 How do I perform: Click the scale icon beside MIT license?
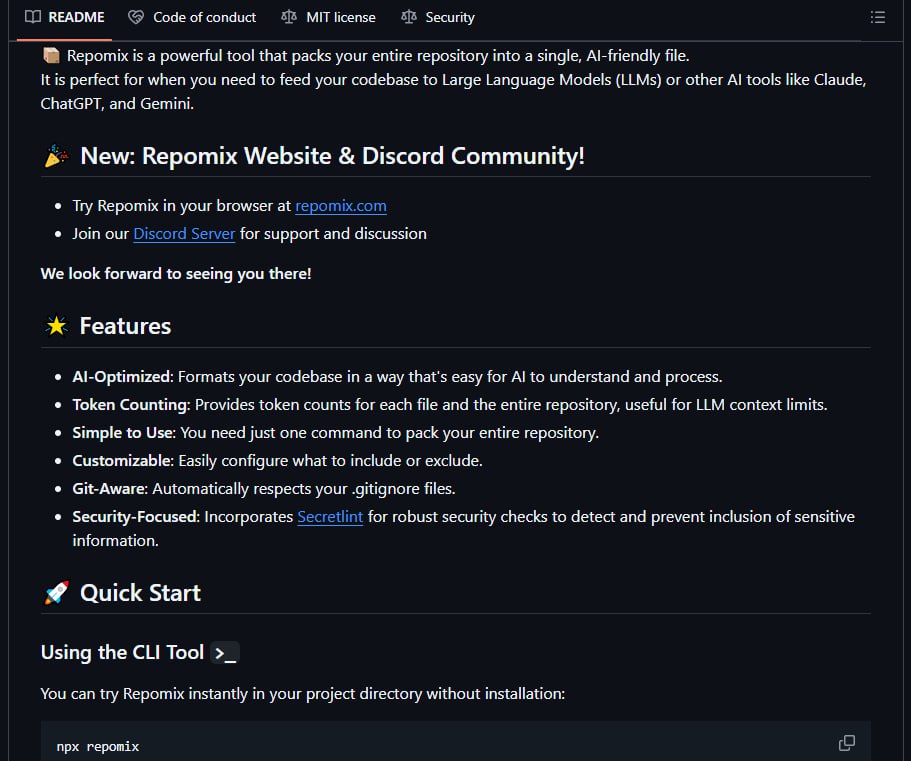289,17
